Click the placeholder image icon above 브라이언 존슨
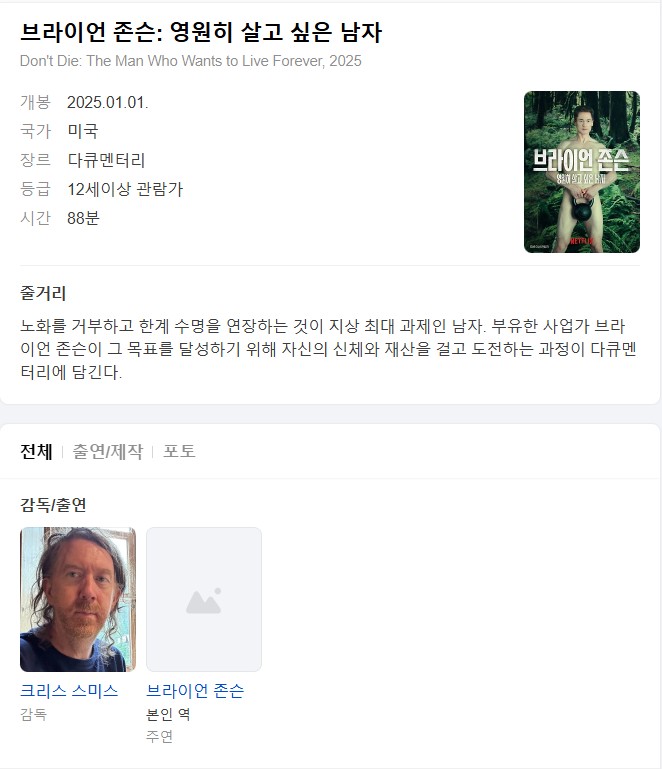 point(204,599)
